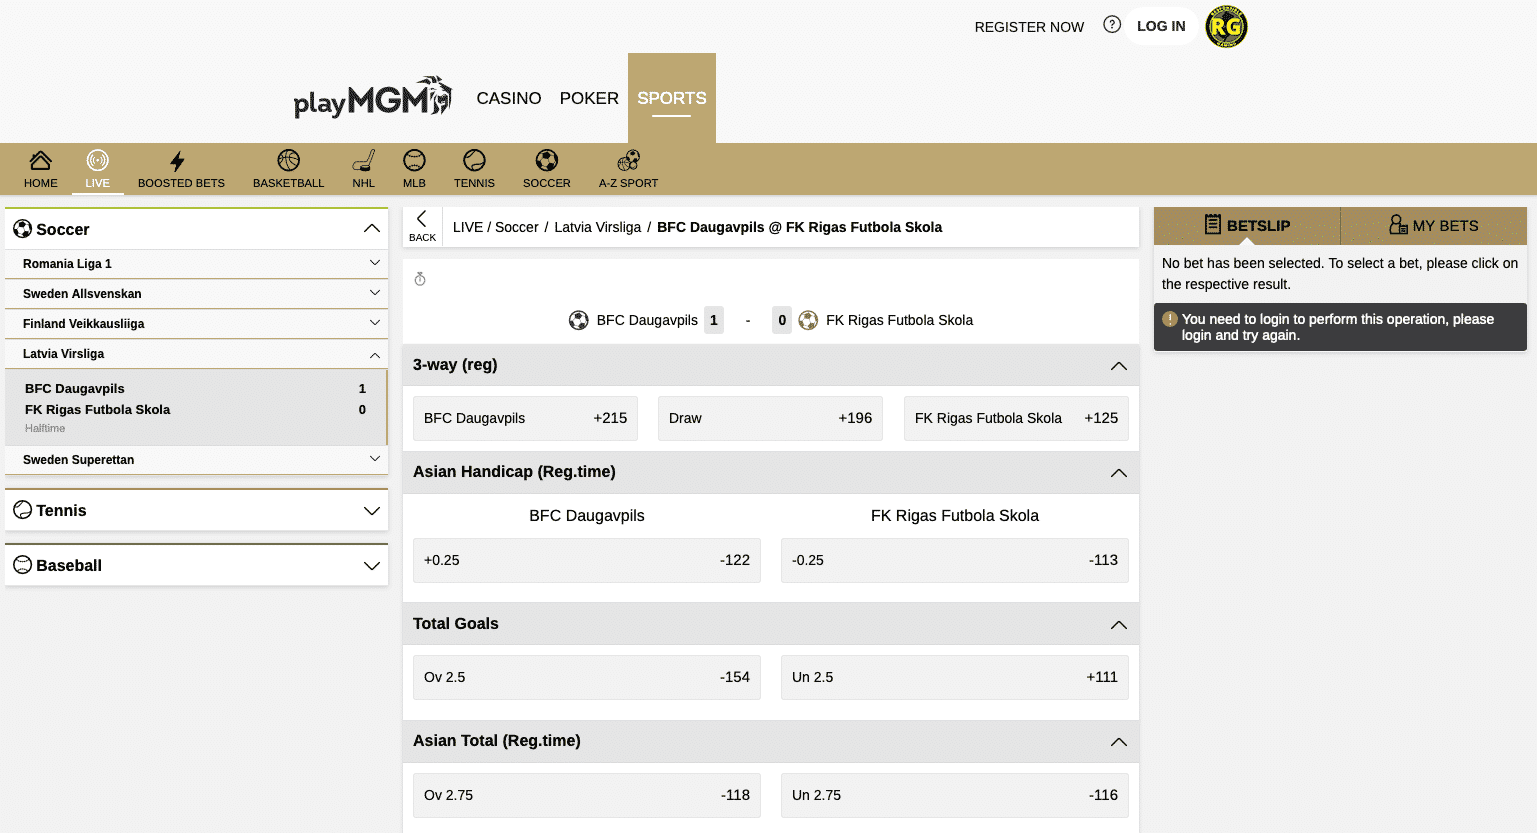This screenshot has width=1537, height=833.
Task: Click the playMGM logo
Action: pyautogui.click(x=372, y=98)
